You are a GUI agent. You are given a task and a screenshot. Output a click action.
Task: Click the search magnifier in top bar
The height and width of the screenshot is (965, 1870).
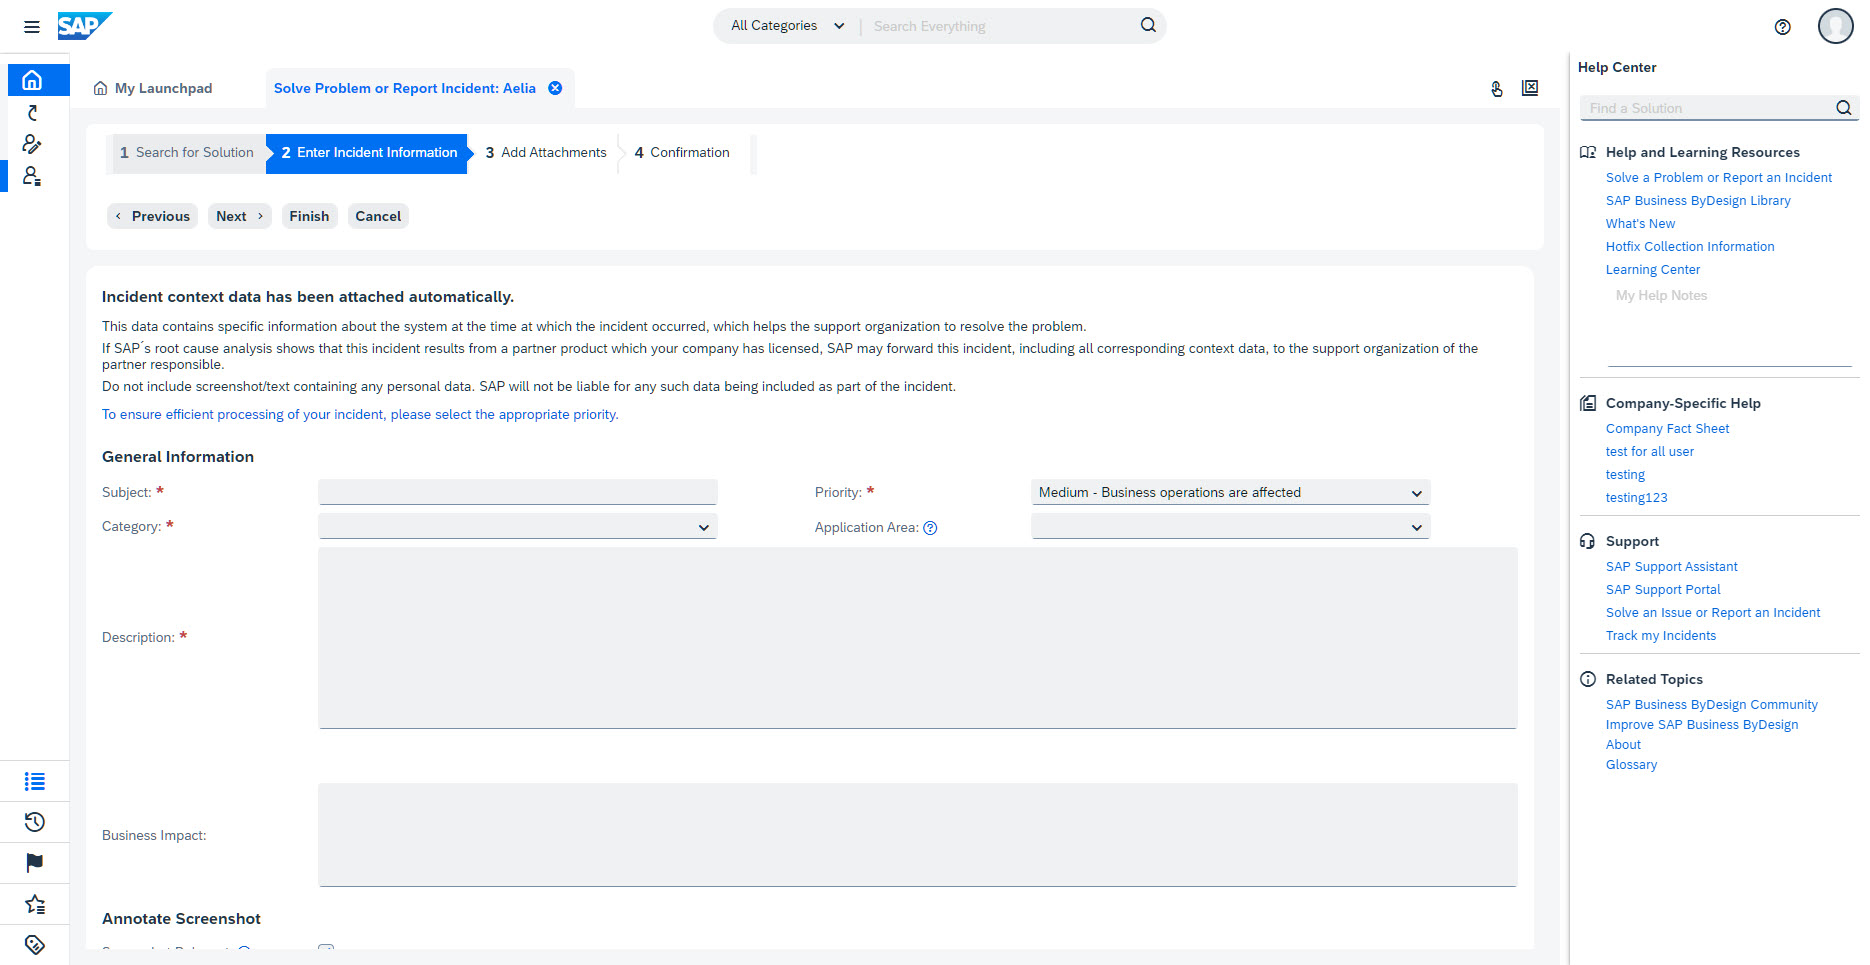1148,25
